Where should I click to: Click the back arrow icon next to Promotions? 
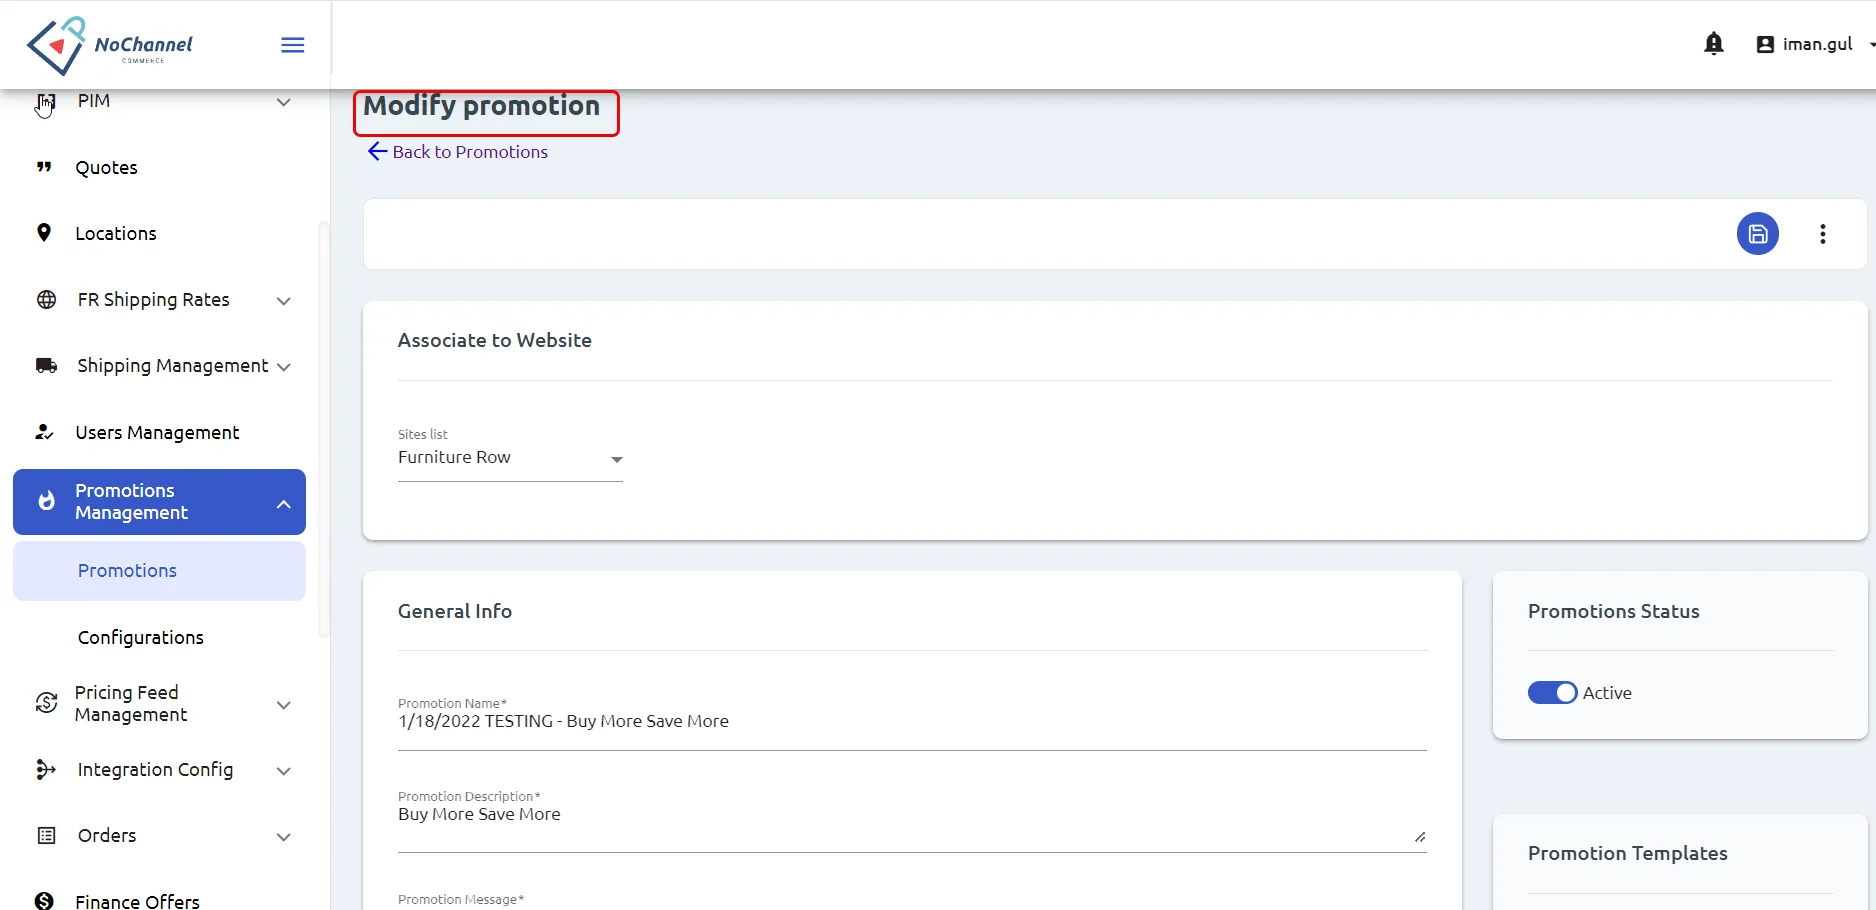pyautogui.click(x=377, y=151)
